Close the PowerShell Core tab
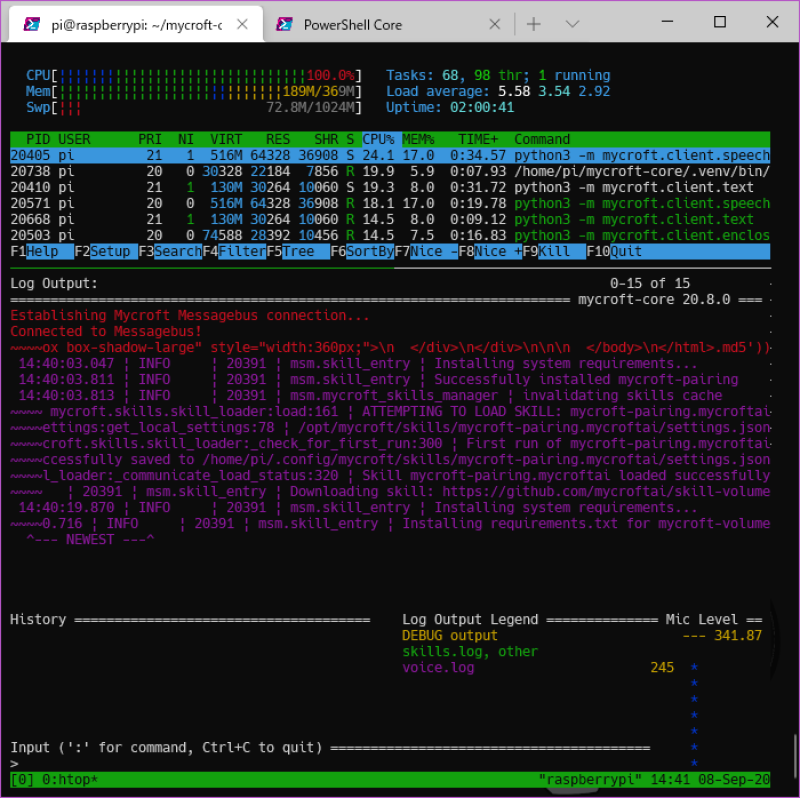 494,24
